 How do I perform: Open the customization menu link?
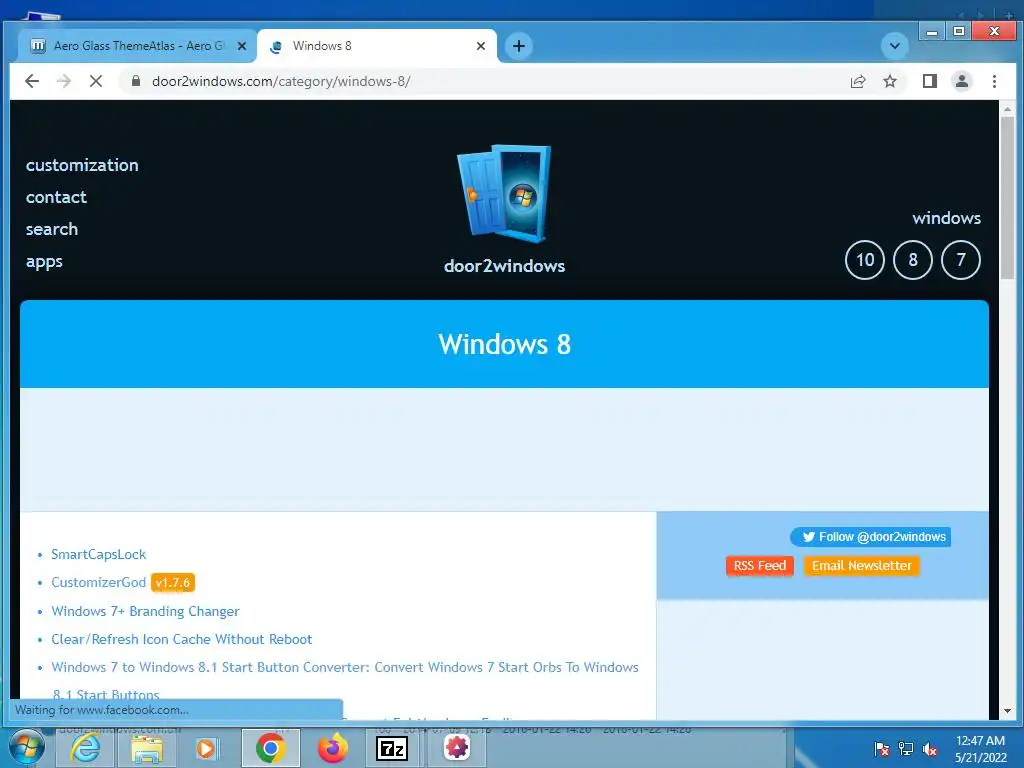[82, 165]
